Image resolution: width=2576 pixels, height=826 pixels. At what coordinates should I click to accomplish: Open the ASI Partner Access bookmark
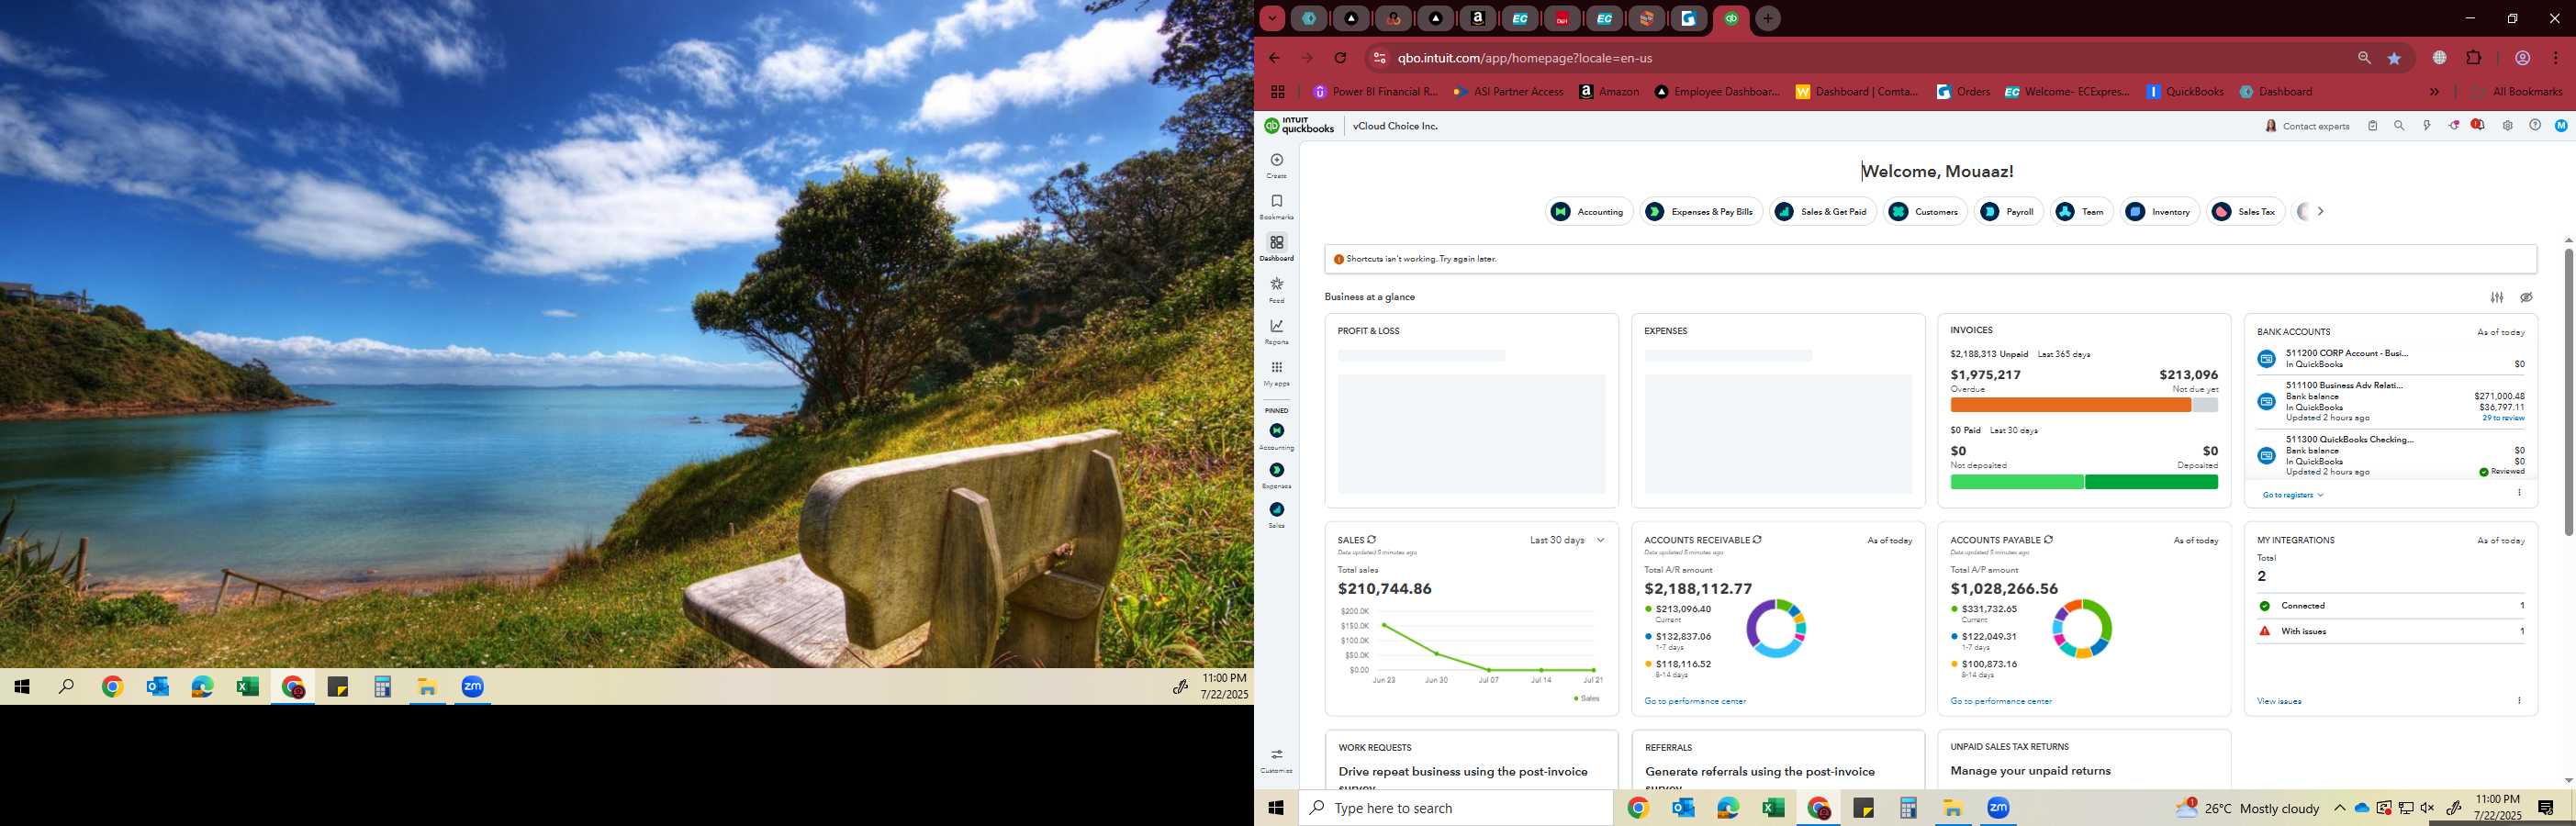click(1509, 92)
